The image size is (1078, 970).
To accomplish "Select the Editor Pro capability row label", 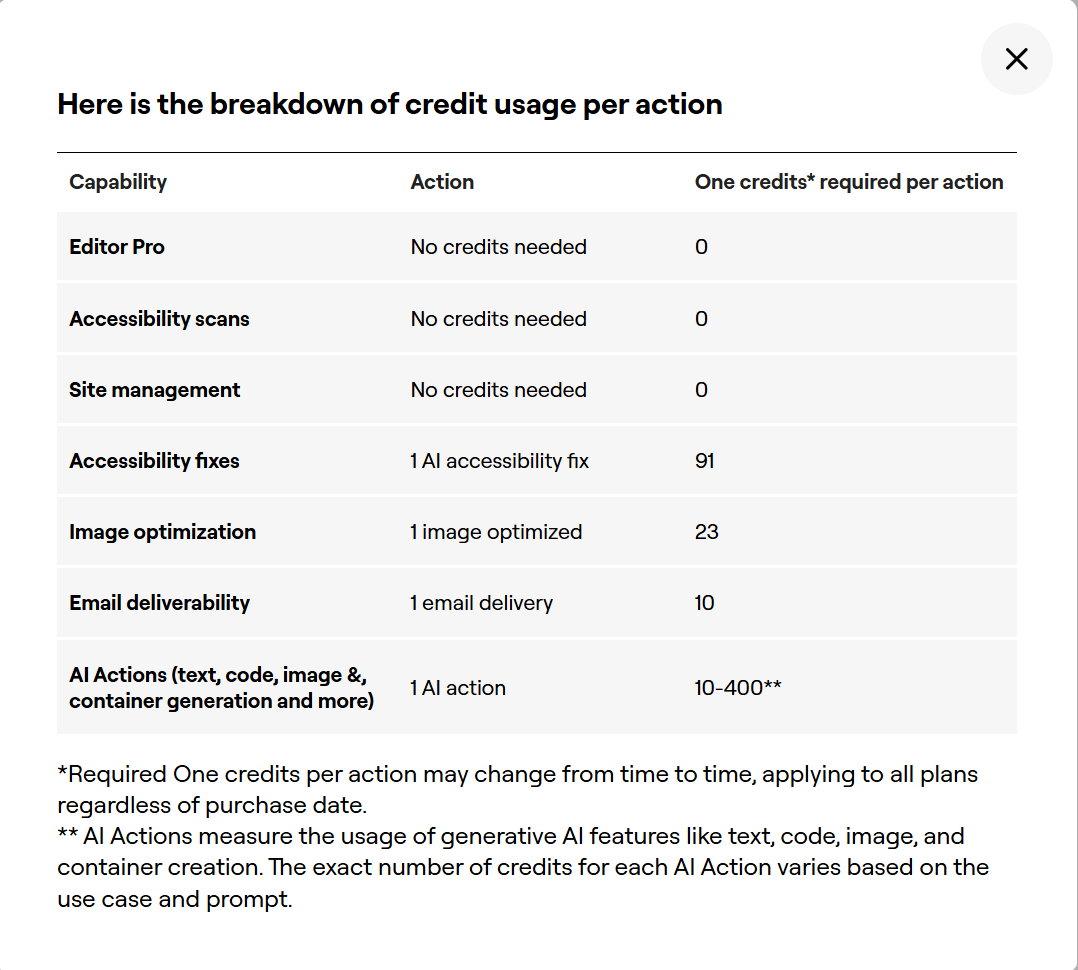I will pos(117,247).
